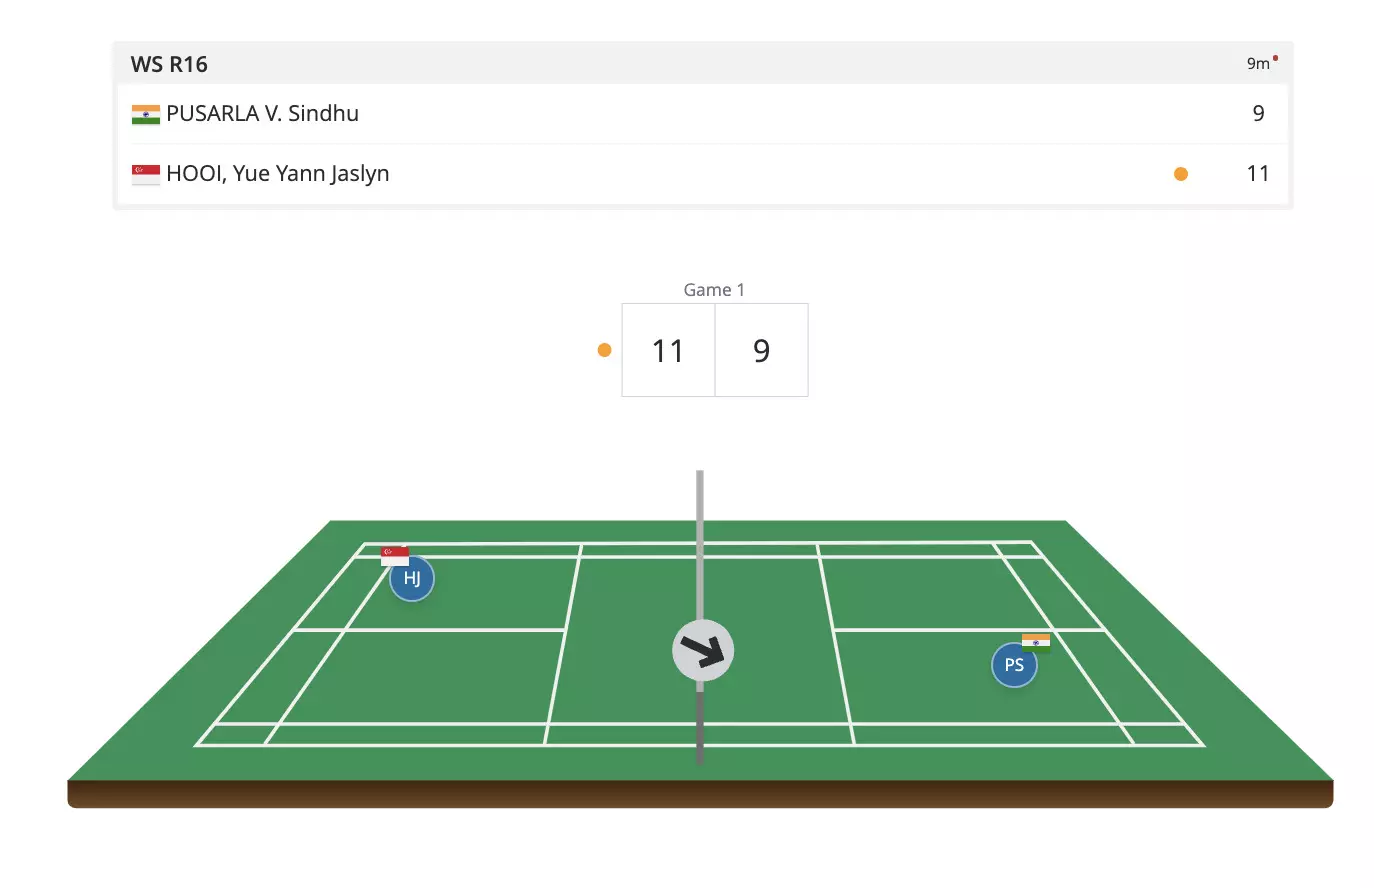Click the Singapore flag beside HOOI name
The height and width of the screenshot is (888, 1374).
click(146, 174)
